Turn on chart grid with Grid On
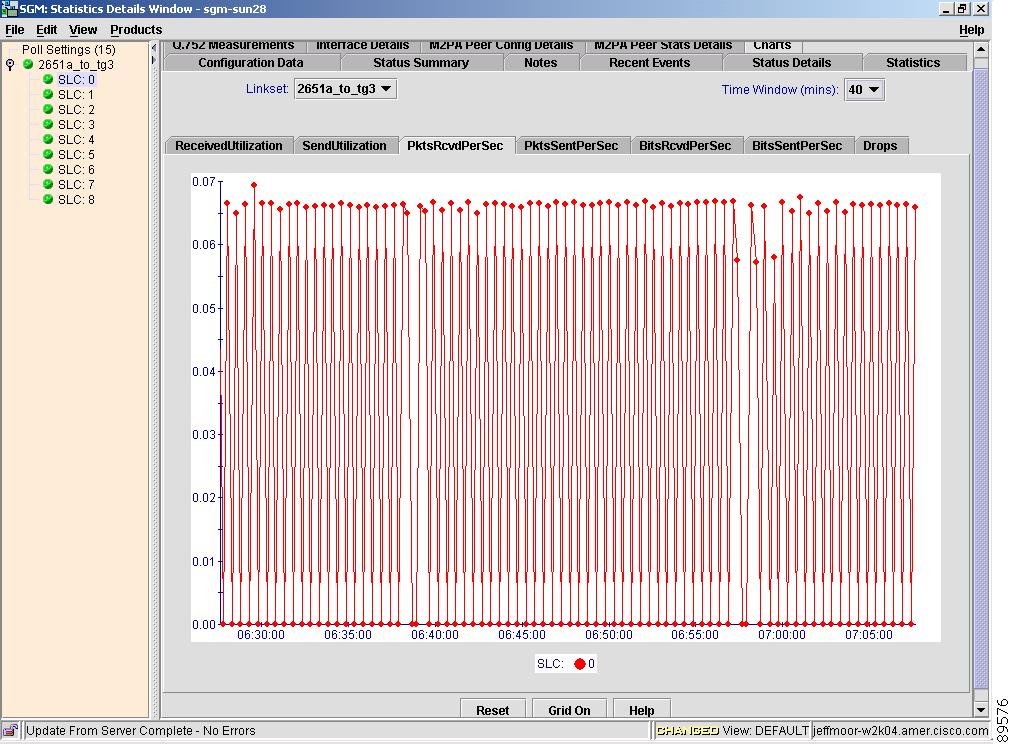This screenshot has height=744, width=1011. tap(569, 710)
